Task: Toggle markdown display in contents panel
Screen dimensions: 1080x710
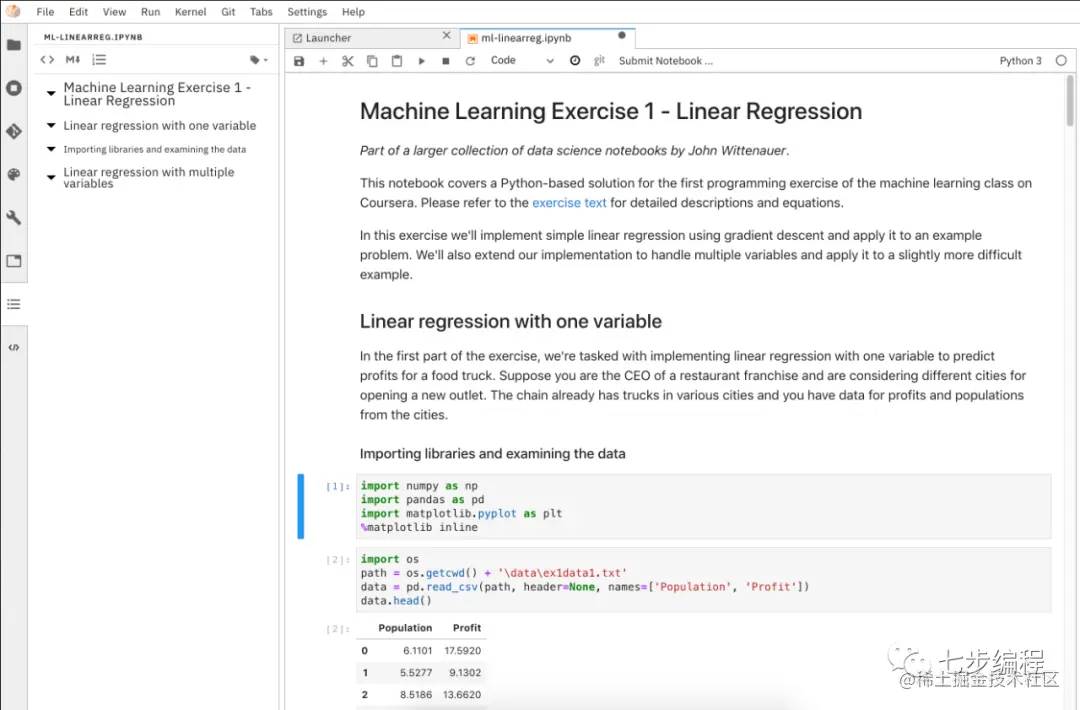Action: click(x=73, y=60)
